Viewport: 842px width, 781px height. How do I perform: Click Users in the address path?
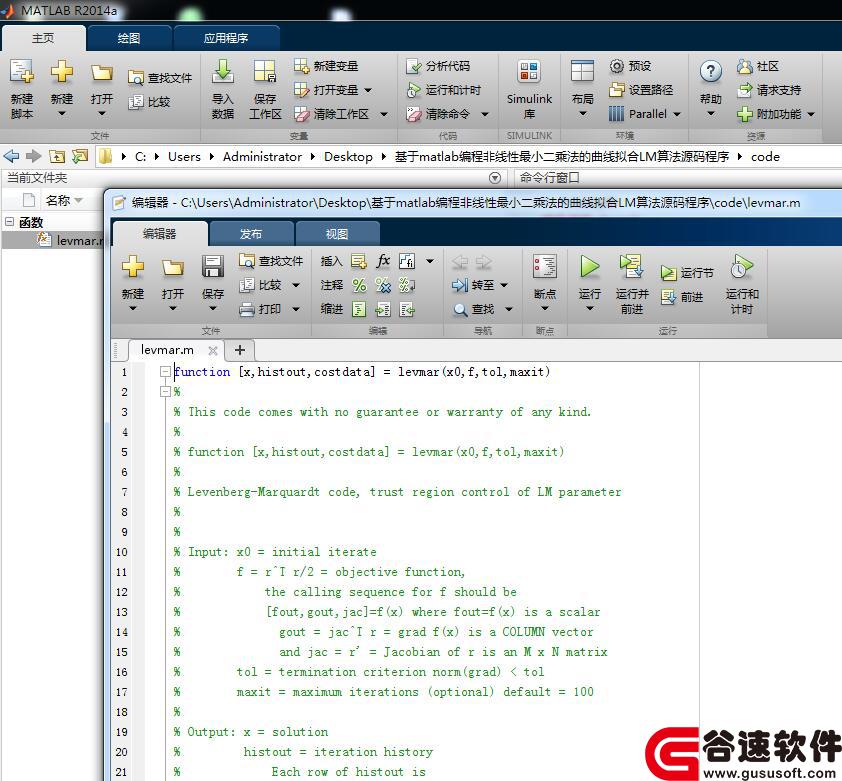(184, 156)
